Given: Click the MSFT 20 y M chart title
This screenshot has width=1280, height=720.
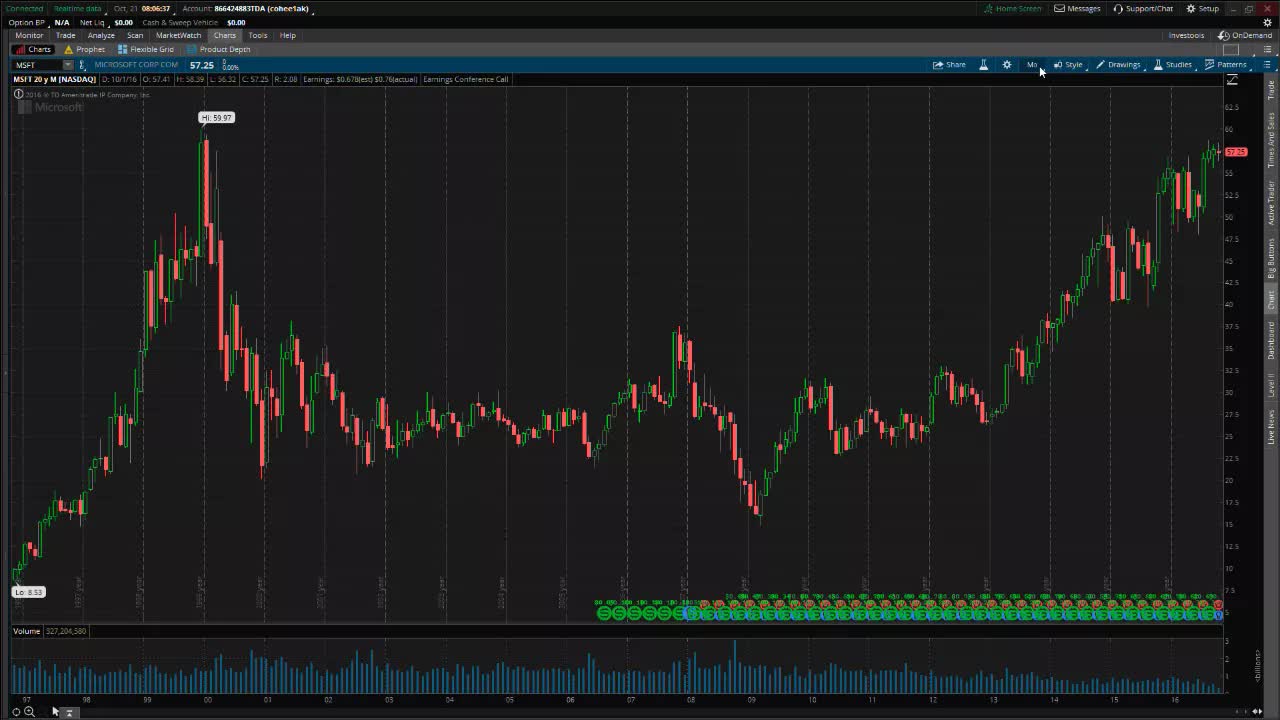Looking at the screenshot, I should click(x=54, y=79).
